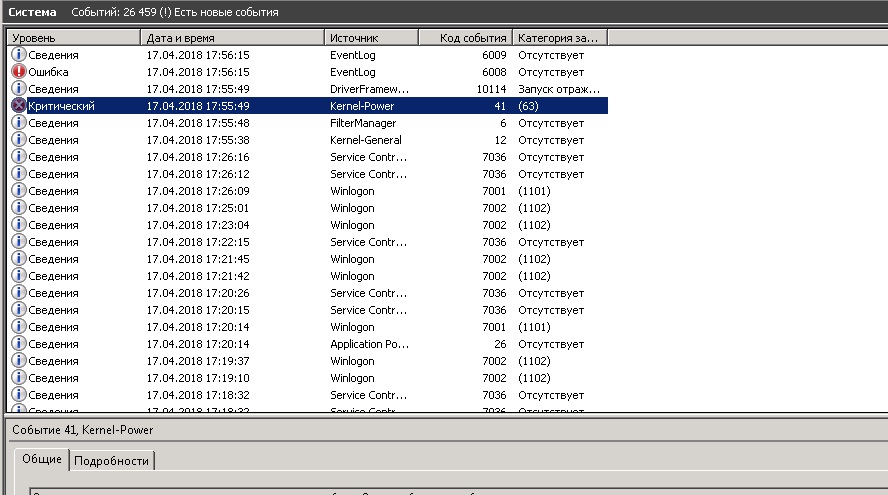Click red error icon for EventLog 6008
This screenshot has width=888, height=495.
pyautogui.click(x=19, y=71)
